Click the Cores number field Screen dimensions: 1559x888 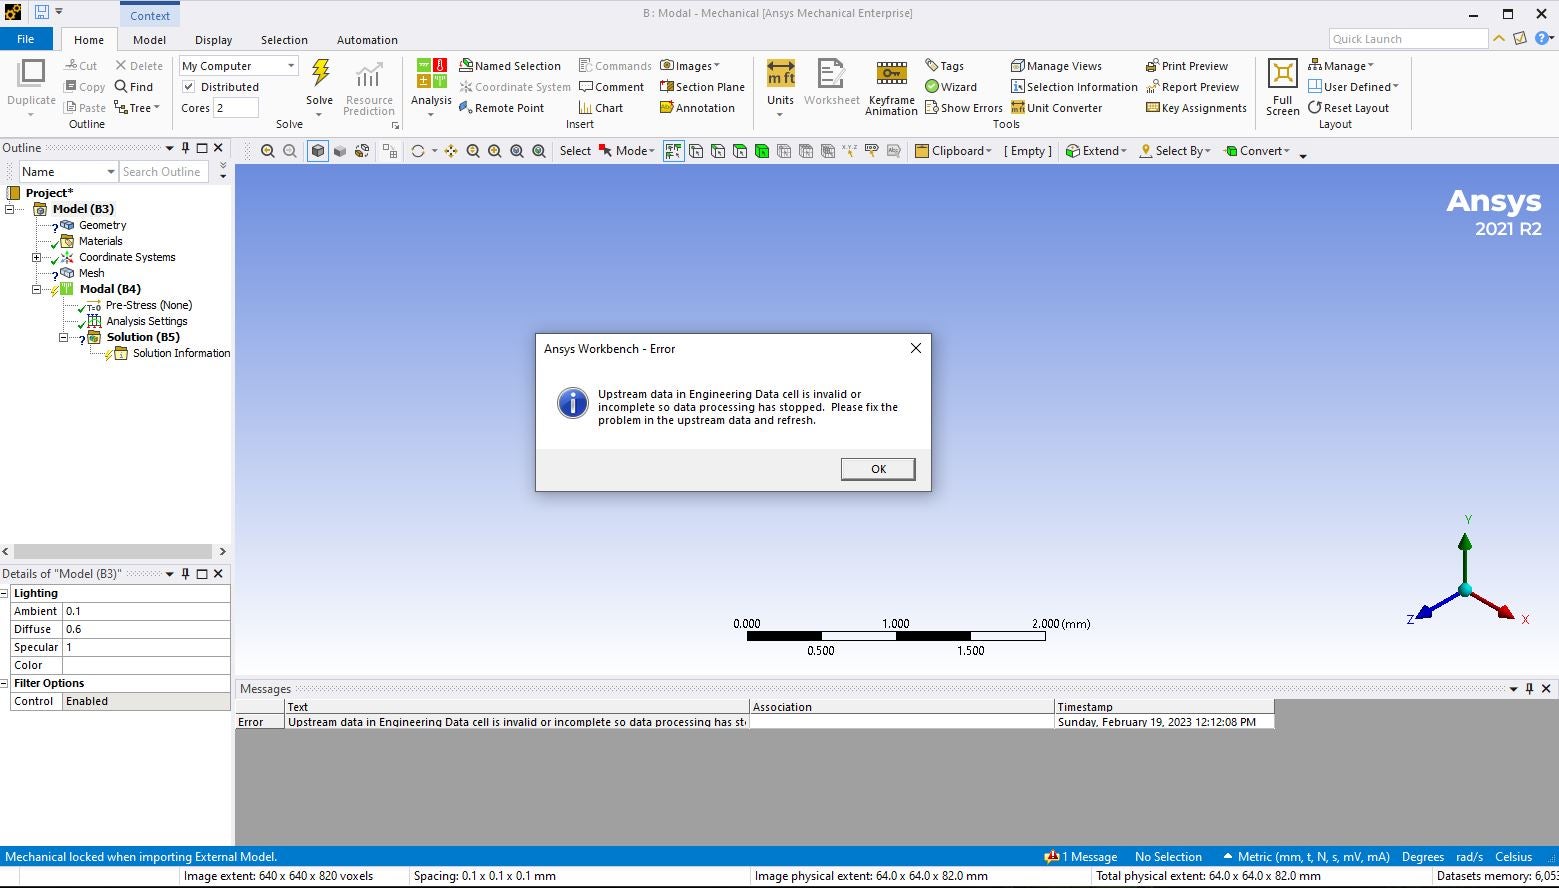tap(236, 108)
